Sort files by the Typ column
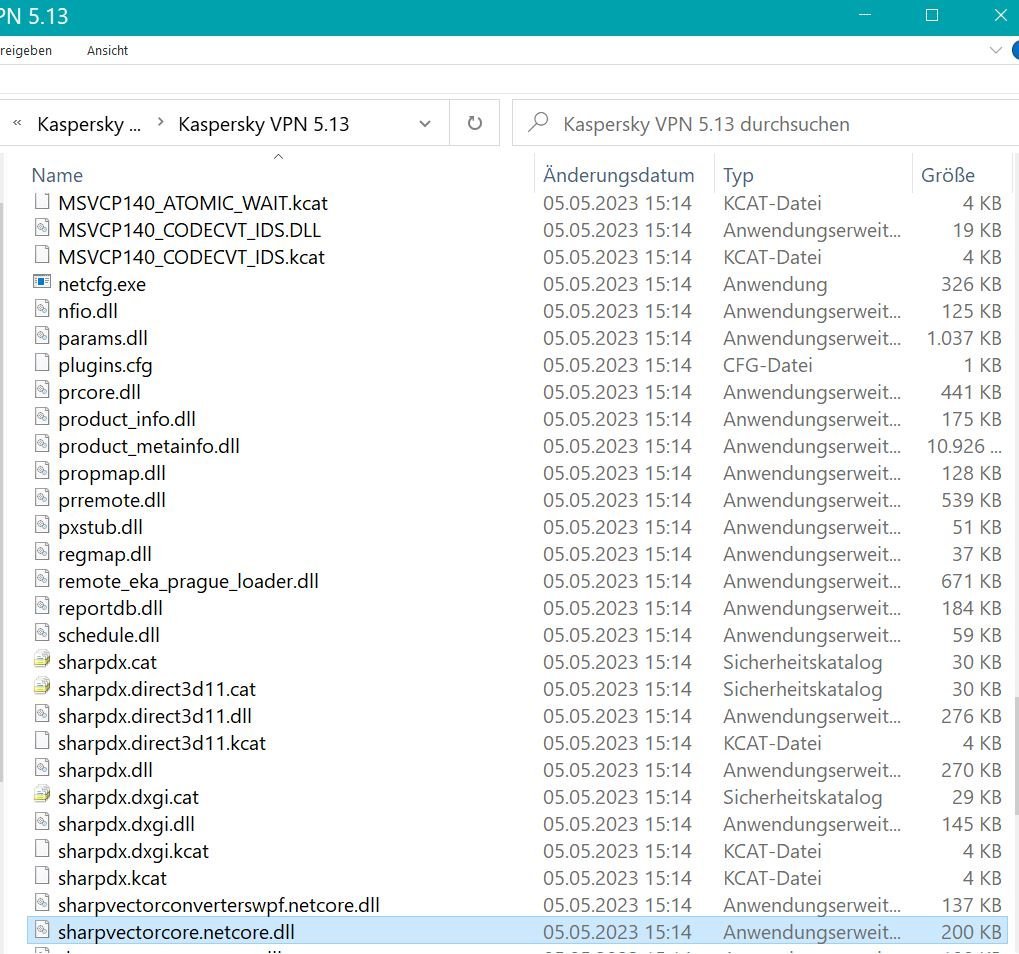The image size is (1019, 954). (738, 175)
